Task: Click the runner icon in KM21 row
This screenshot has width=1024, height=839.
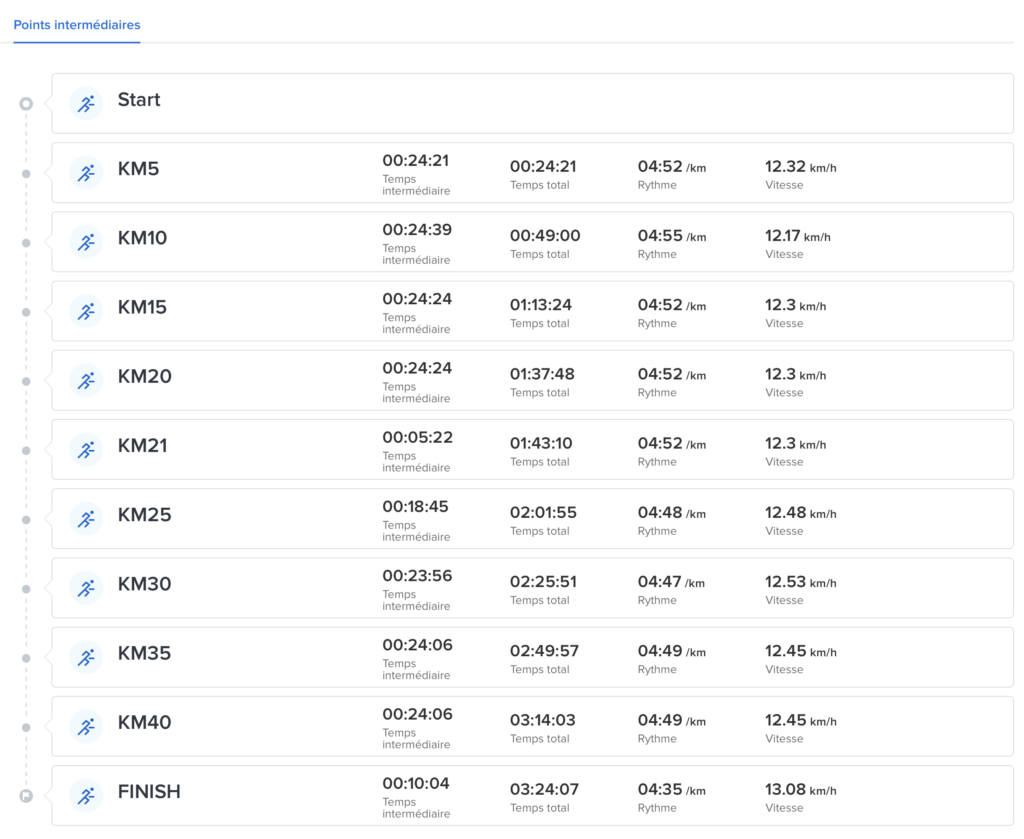Action: click(86, 450)
